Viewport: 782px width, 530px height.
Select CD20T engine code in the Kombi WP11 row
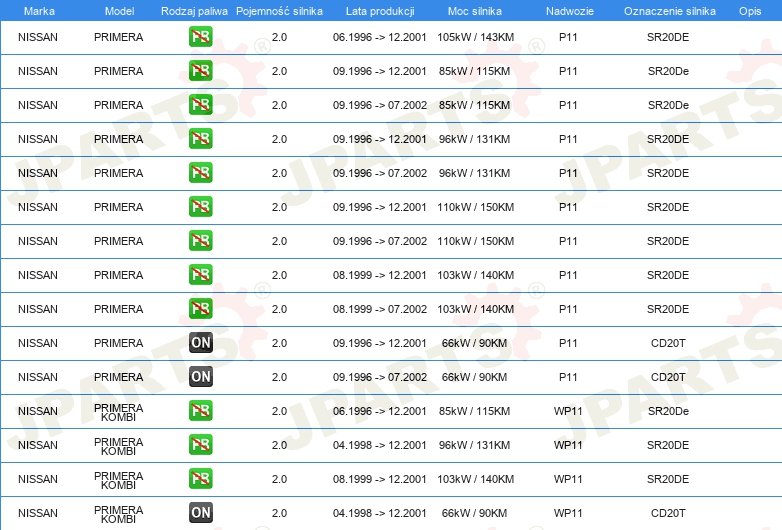[x=668, y=513]
